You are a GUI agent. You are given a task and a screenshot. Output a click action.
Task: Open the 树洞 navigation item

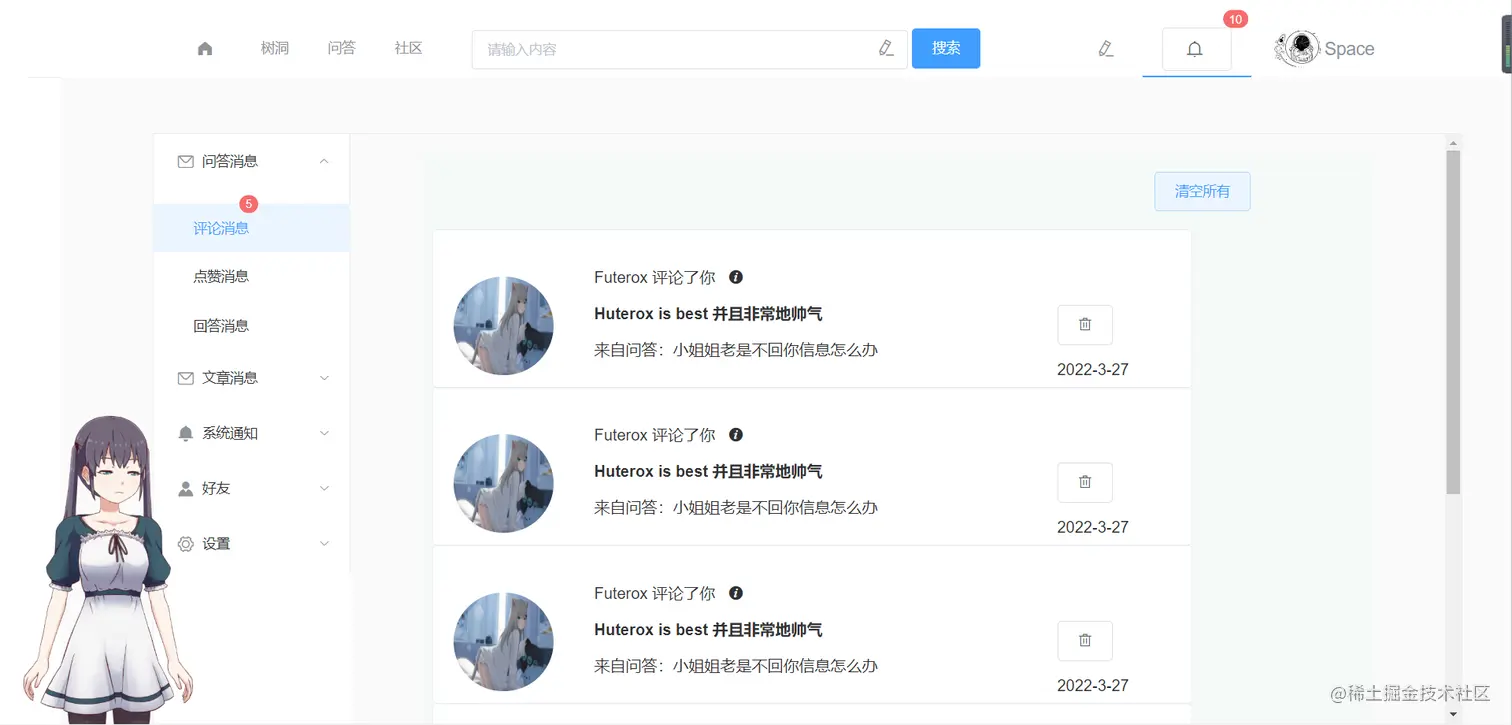pyautogui.click(x=274, y=47)
